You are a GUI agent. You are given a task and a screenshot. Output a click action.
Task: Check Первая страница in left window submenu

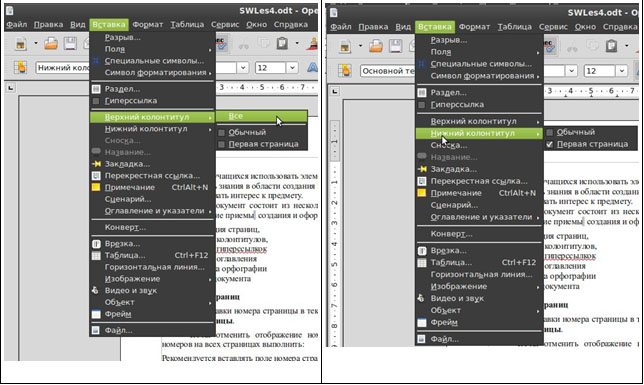(x=222, y=144)
